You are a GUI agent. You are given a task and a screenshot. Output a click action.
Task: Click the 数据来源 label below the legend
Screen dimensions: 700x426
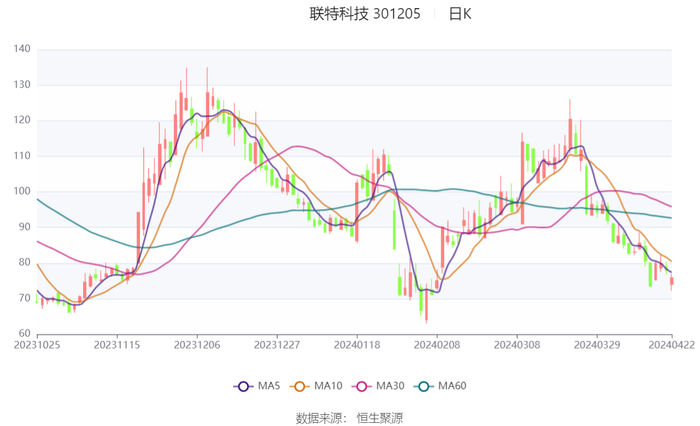(x=320, y=417)
